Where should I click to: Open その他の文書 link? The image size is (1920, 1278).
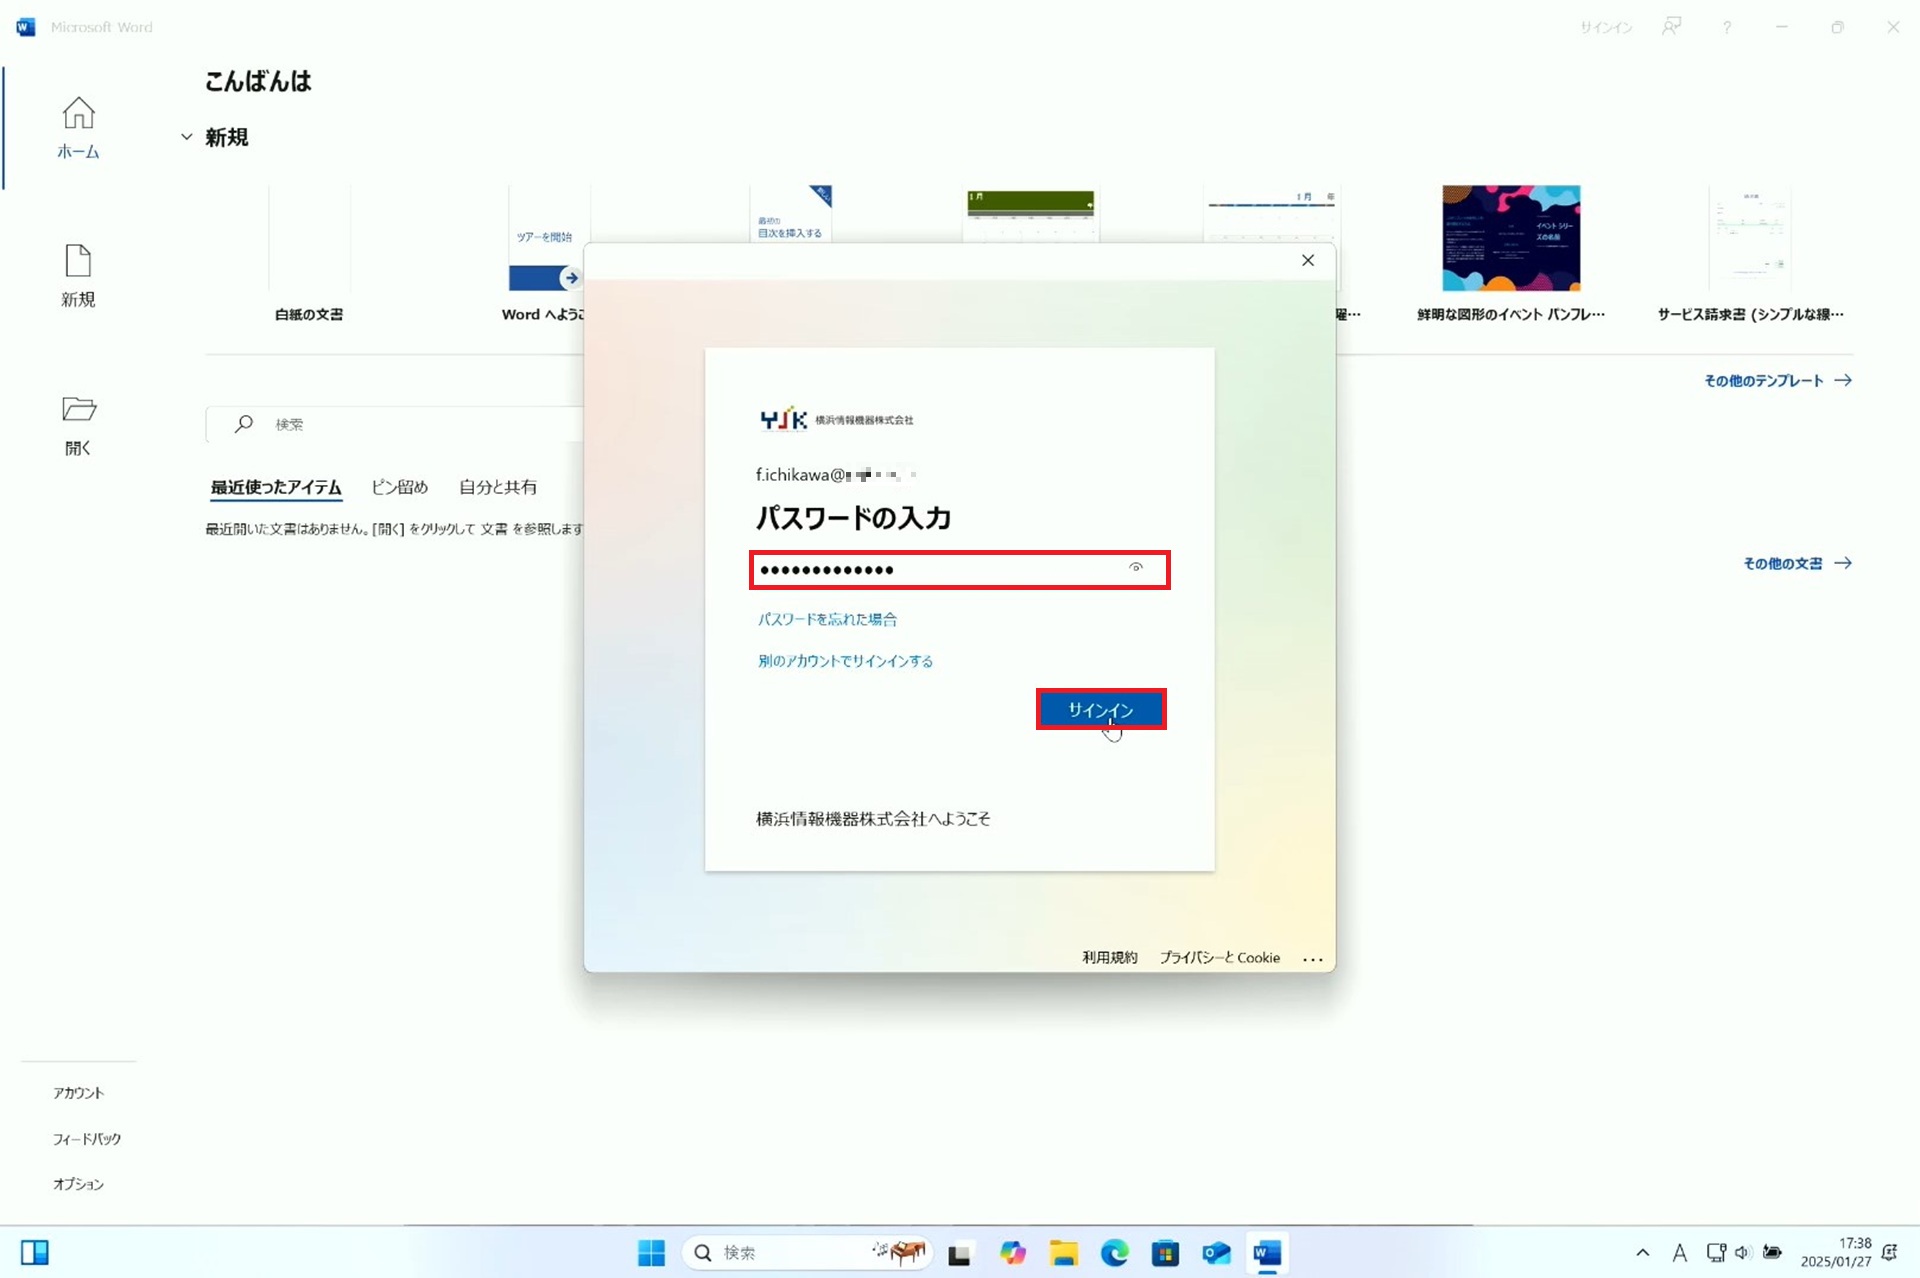(1797, 563)
